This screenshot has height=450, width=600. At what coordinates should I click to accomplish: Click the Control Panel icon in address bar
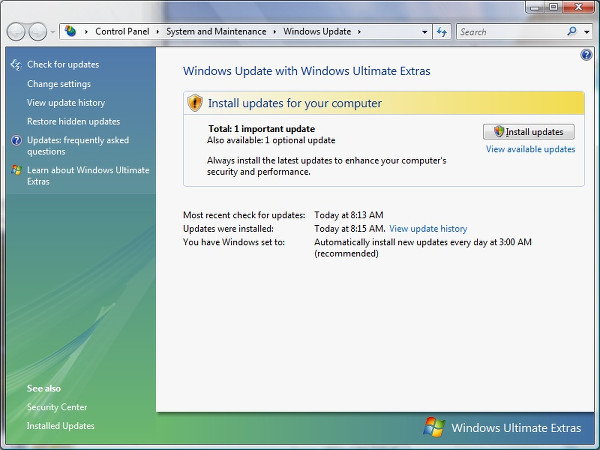pyautogui.click(x=71, y=32)
